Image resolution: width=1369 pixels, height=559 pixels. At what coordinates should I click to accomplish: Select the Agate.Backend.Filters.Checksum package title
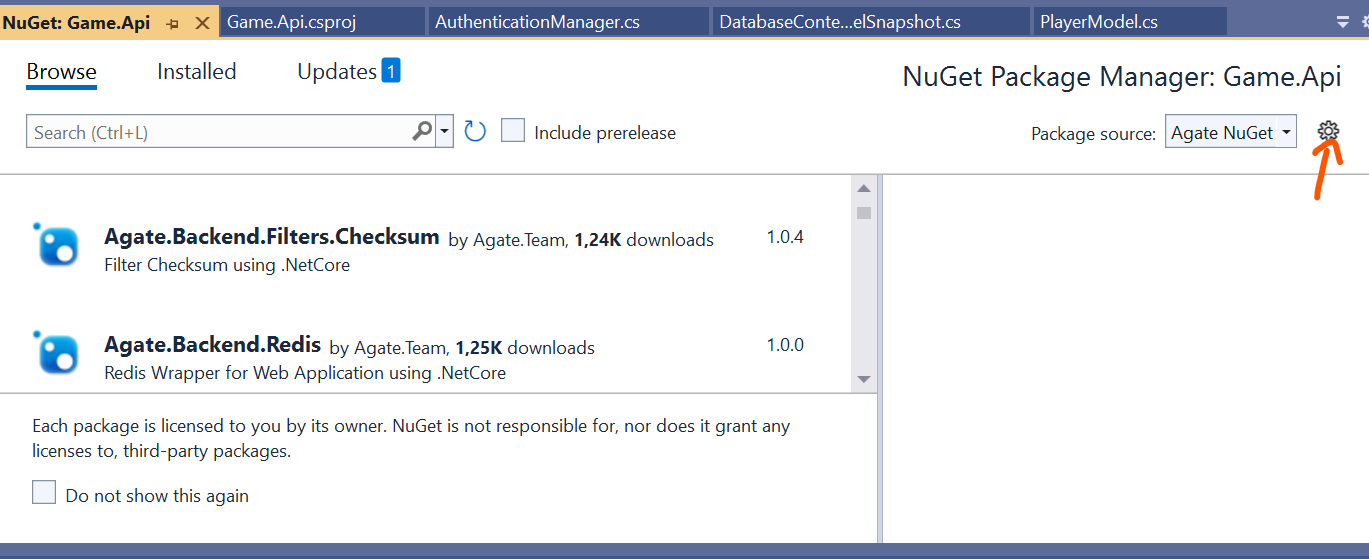click(x=271, y=237)
